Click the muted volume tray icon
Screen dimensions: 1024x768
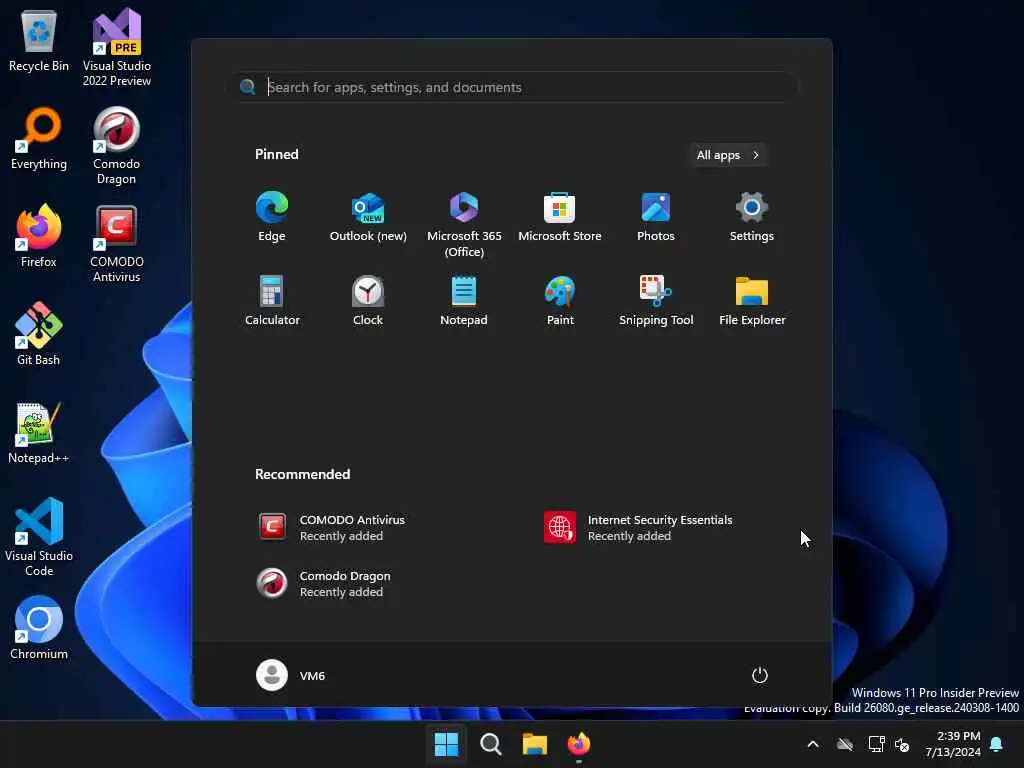[903, 744]
